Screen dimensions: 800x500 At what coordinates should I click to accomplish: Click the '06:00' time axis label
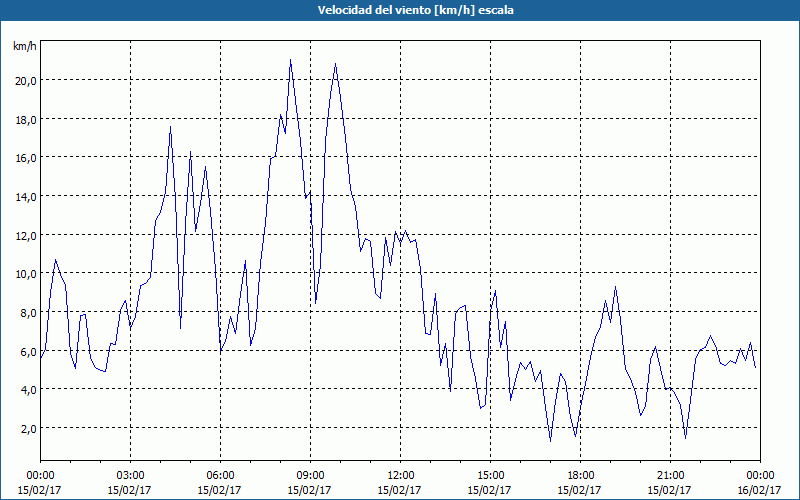point(220,476)
